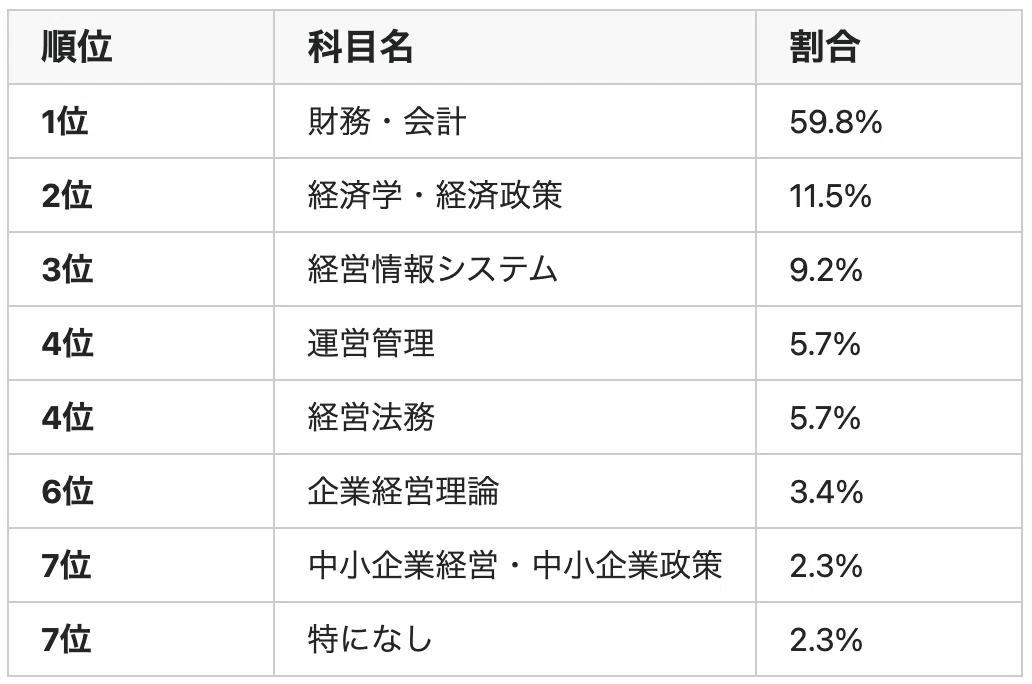This screenshot has width=1032, height=684.
Task: Click the 3.4% percentage cell
Action: tap(889, 491)
